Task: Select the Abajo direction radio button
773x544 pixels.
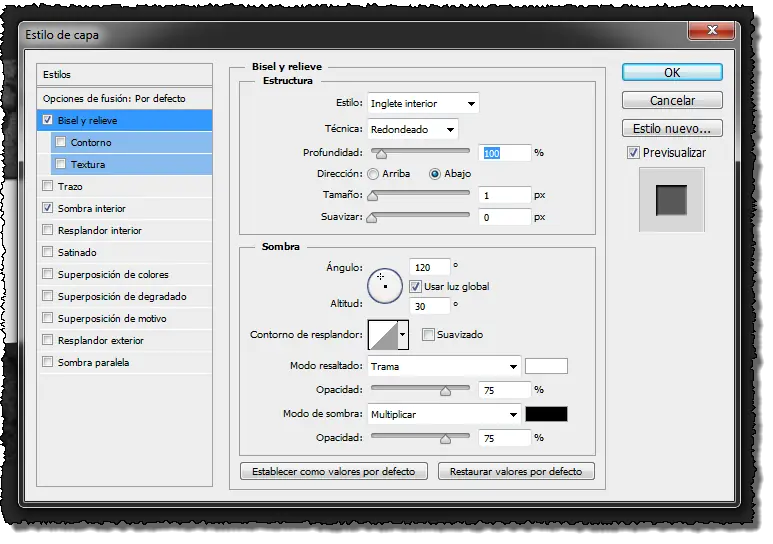Action: tap(434, 174)
